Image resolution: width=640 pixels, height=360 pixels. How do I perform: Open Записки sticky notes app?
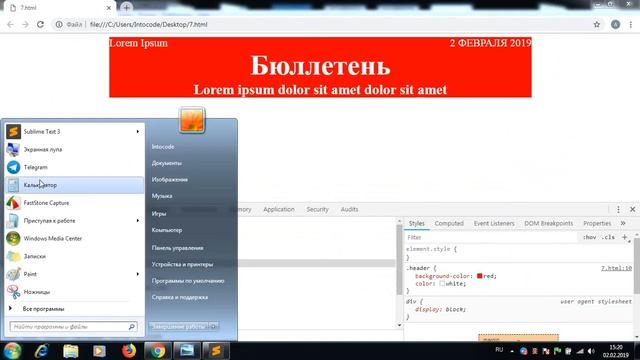[x=74, y=256]
